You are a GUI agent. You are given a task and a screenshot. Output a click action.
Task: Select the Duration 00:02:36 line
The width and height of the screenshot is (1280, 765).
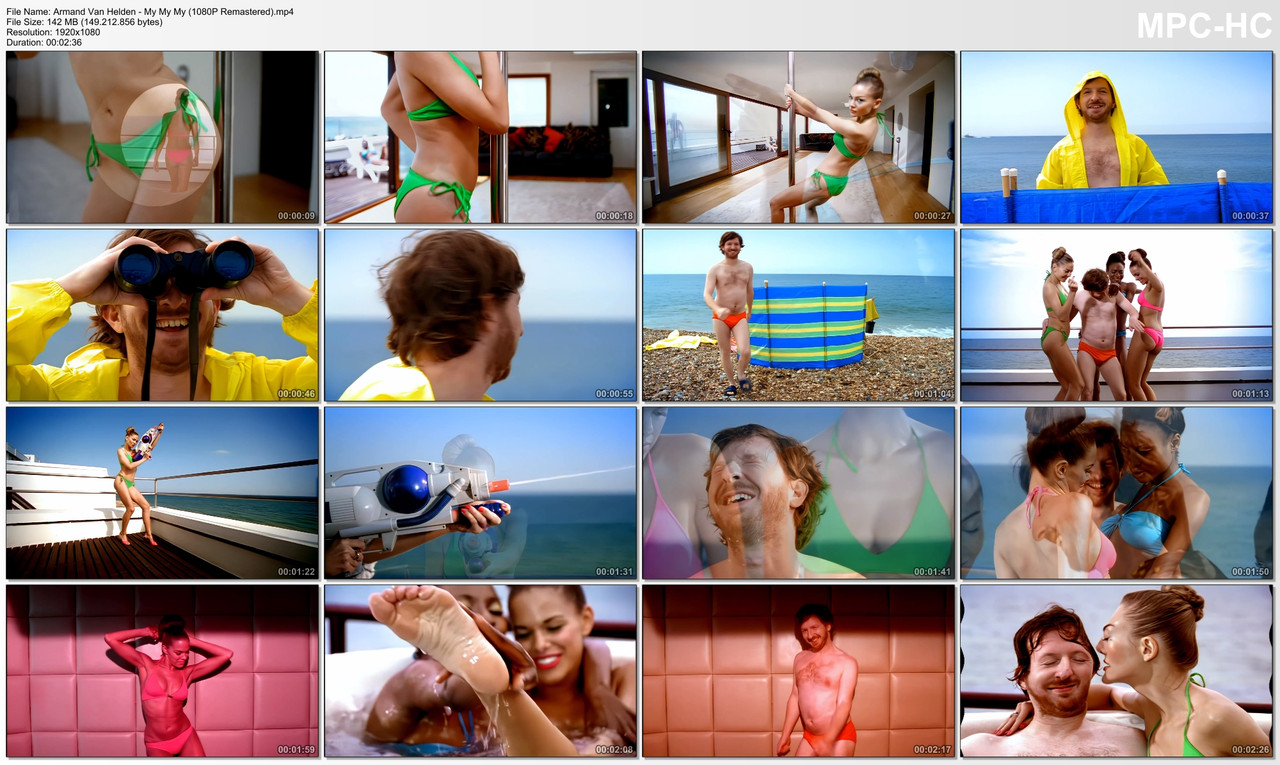pos(44,42)
